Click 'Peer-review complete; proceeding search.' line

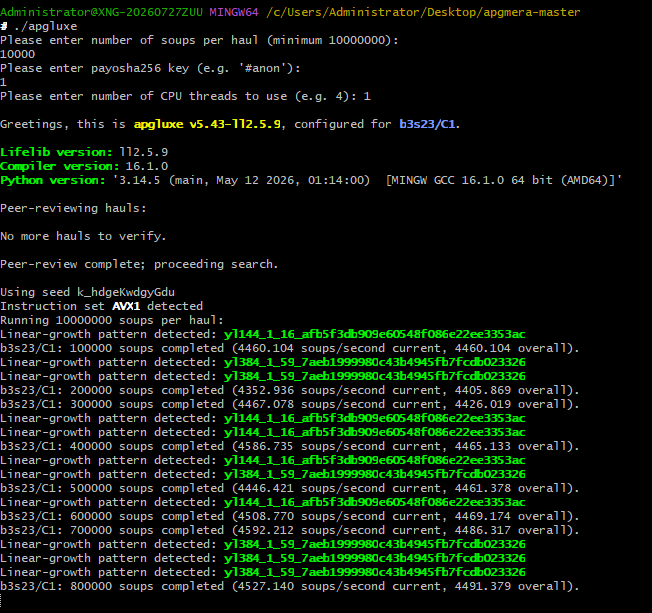pyautogui.click(x=139, y=264)
